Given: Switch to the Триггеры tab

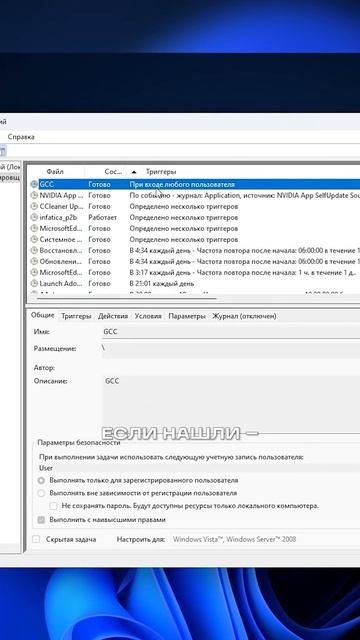Looking at the screenshot, I should [x=76, y=316].
